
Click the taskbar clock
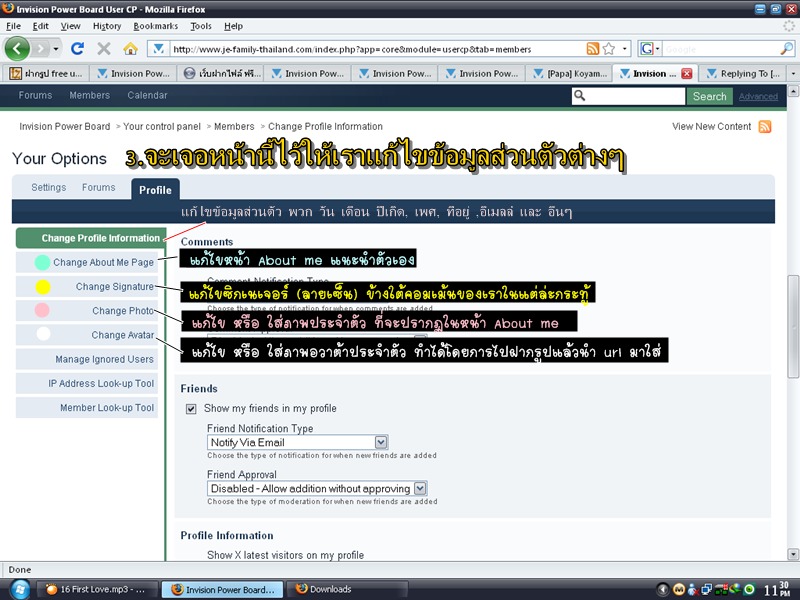[x=777, y=589]
